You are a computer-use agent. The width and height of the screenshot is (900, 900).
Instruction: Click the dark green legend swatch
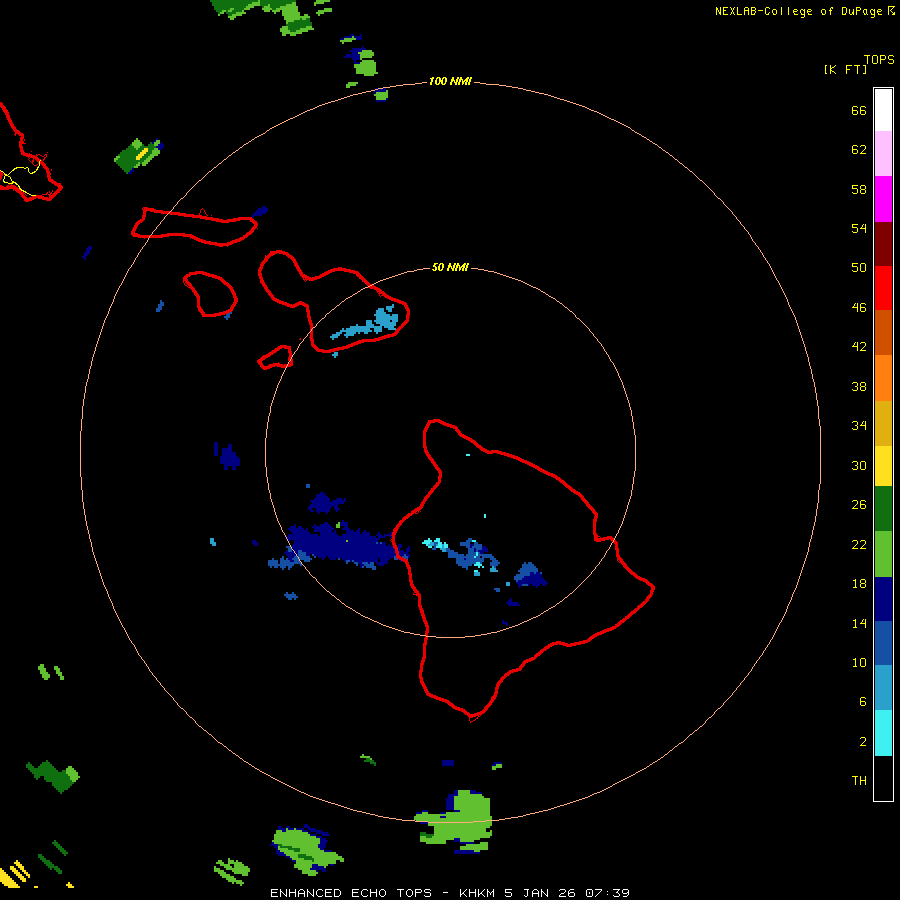pyautogui.click(x=883, y=509)
